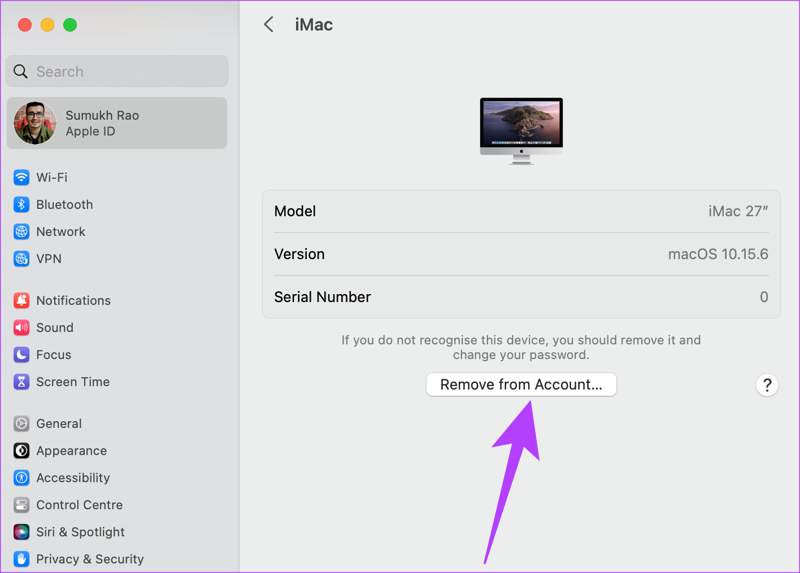Click the search magnifying glass icon

[20, 71]
